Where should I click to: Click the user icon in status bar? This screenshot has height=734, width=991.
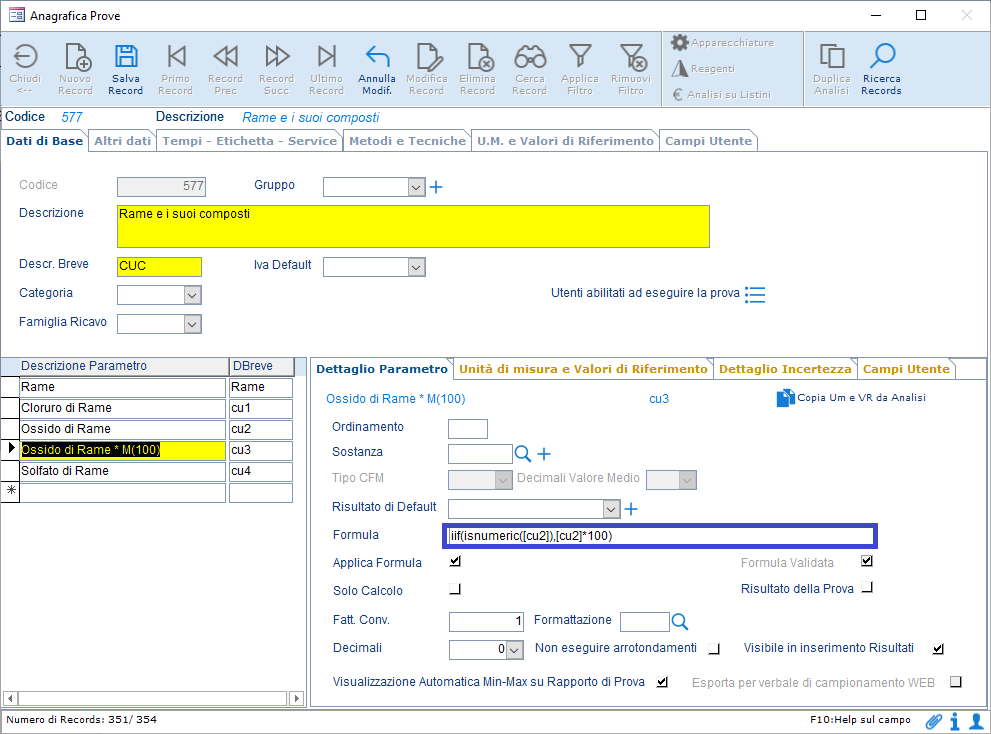point(976,721)
